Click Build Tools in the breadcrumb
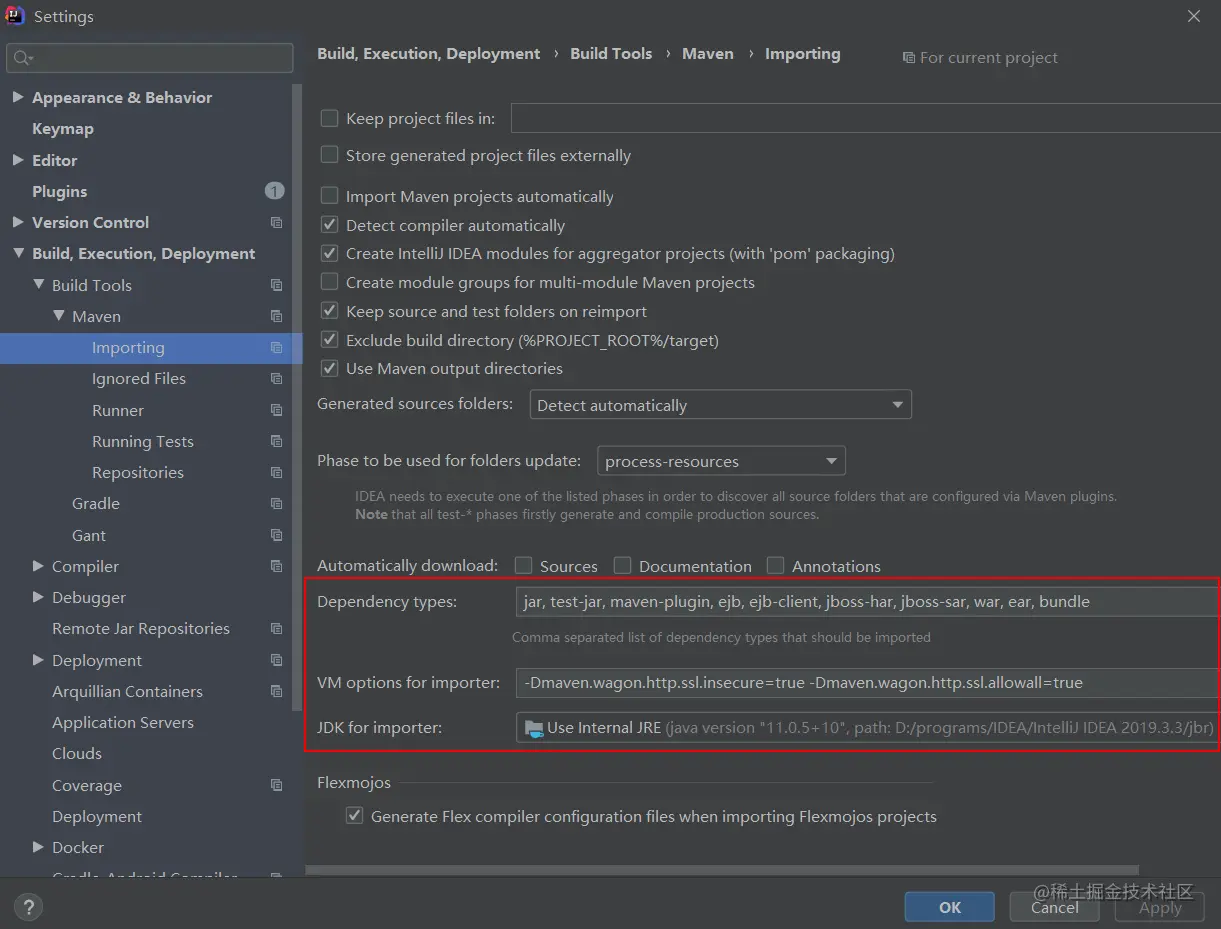This screenshot has width=1221, height=929. click(x=611, y=54)
